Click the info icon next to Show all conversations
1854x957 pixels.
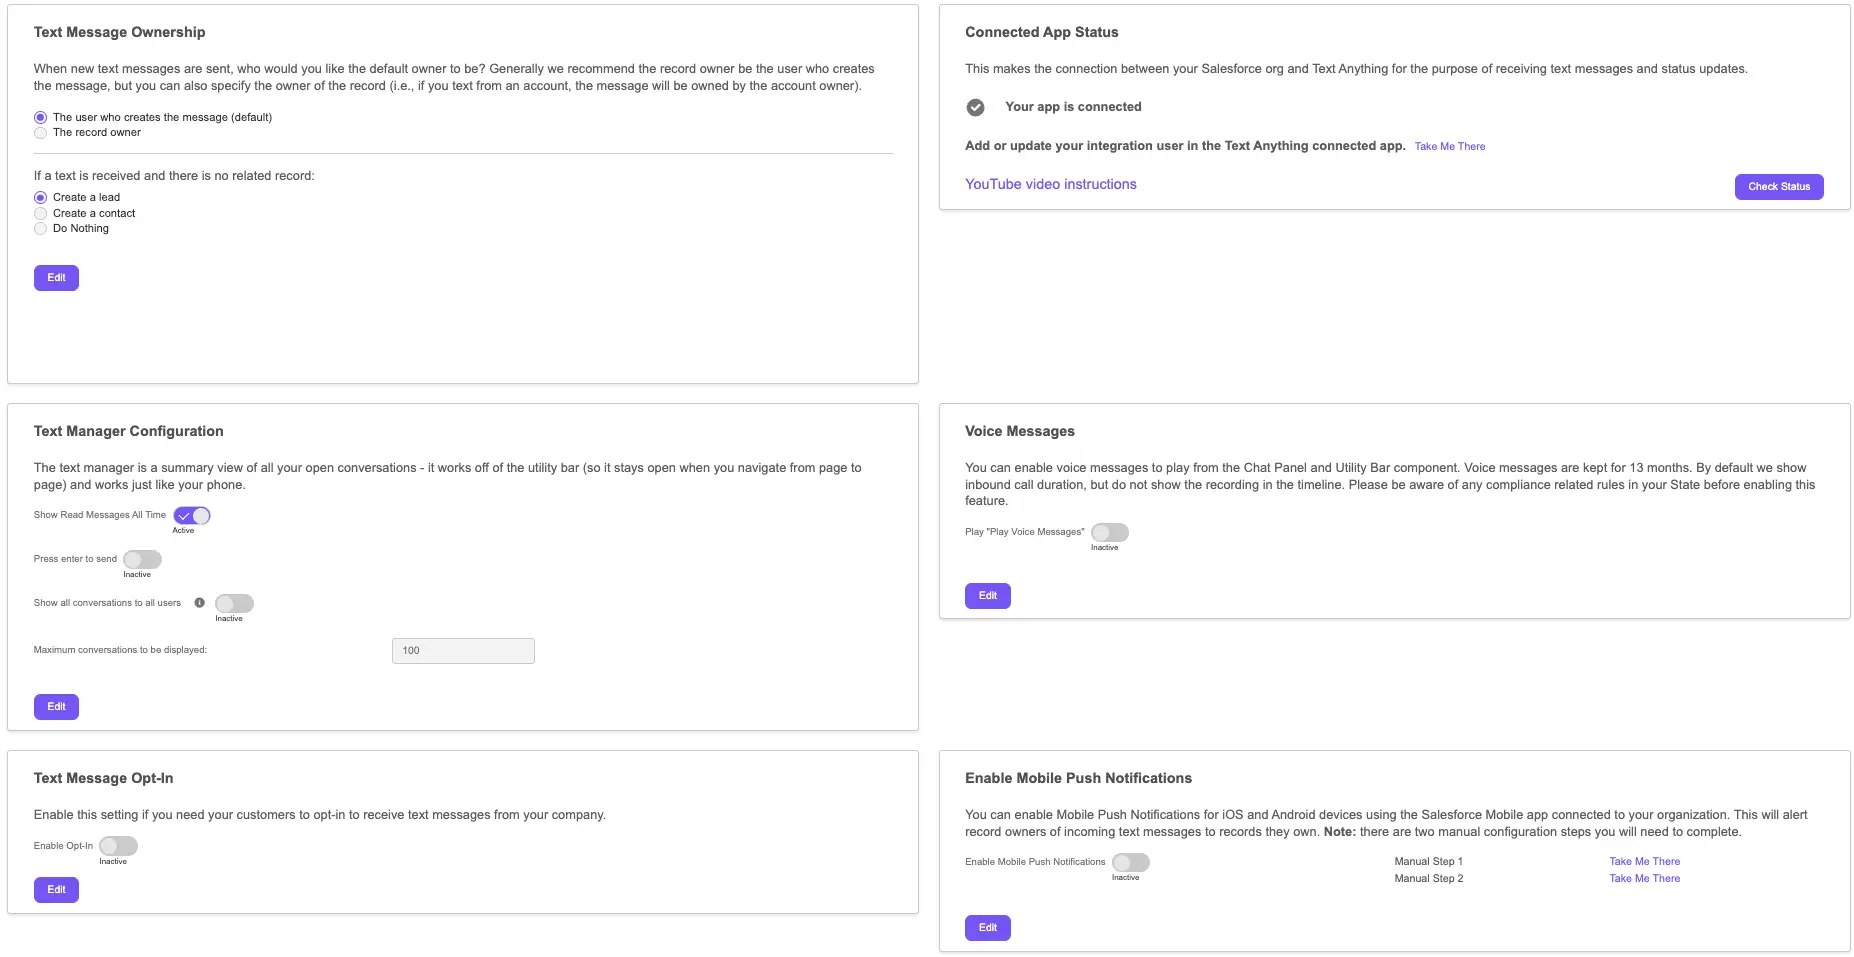pos(200,602)
